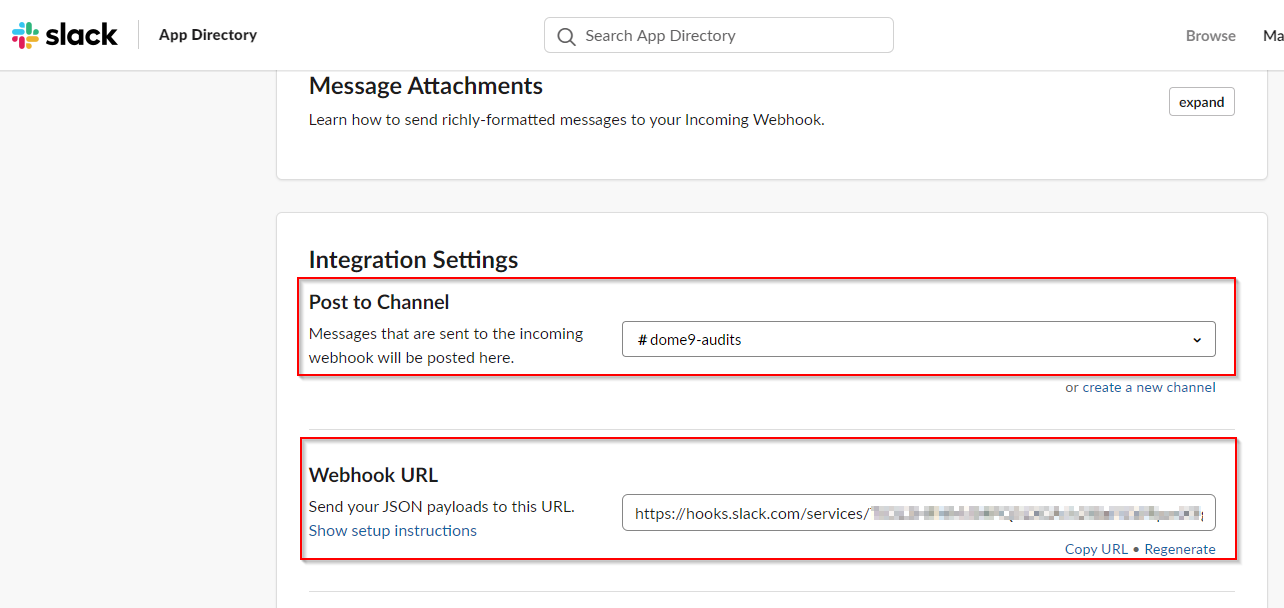Click the search magnifier icon
This screenshot has width=1284, height=608.
click(567, 36)
